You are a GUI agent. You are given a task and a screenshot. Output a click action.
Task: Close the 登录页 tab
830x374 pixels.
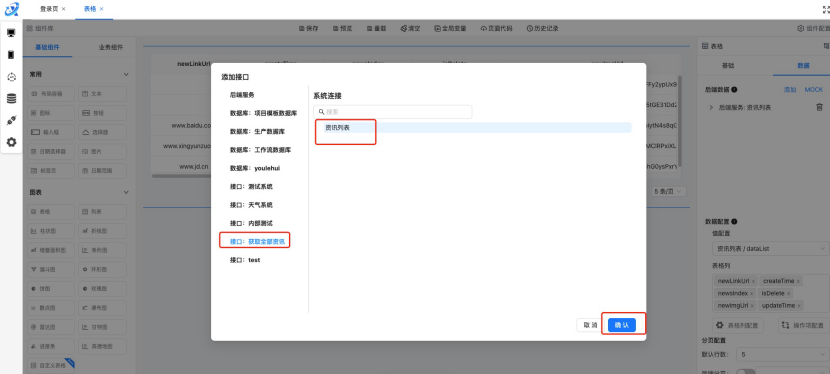[x=64, y=9]
